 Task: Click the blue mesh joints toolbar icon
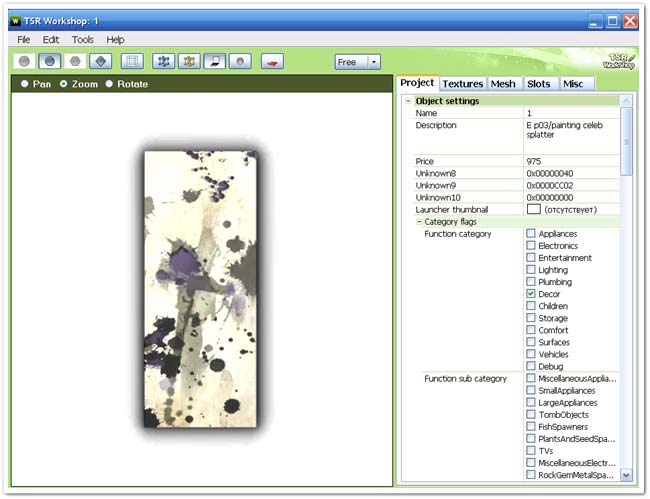click(164, 61)
